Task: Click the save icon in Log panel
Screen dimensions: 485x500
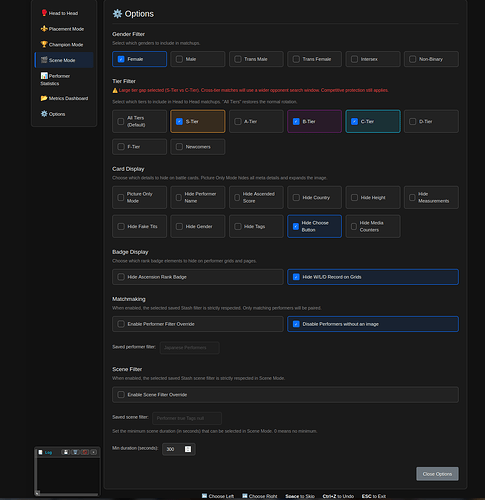Action: (x=66, y=452)
